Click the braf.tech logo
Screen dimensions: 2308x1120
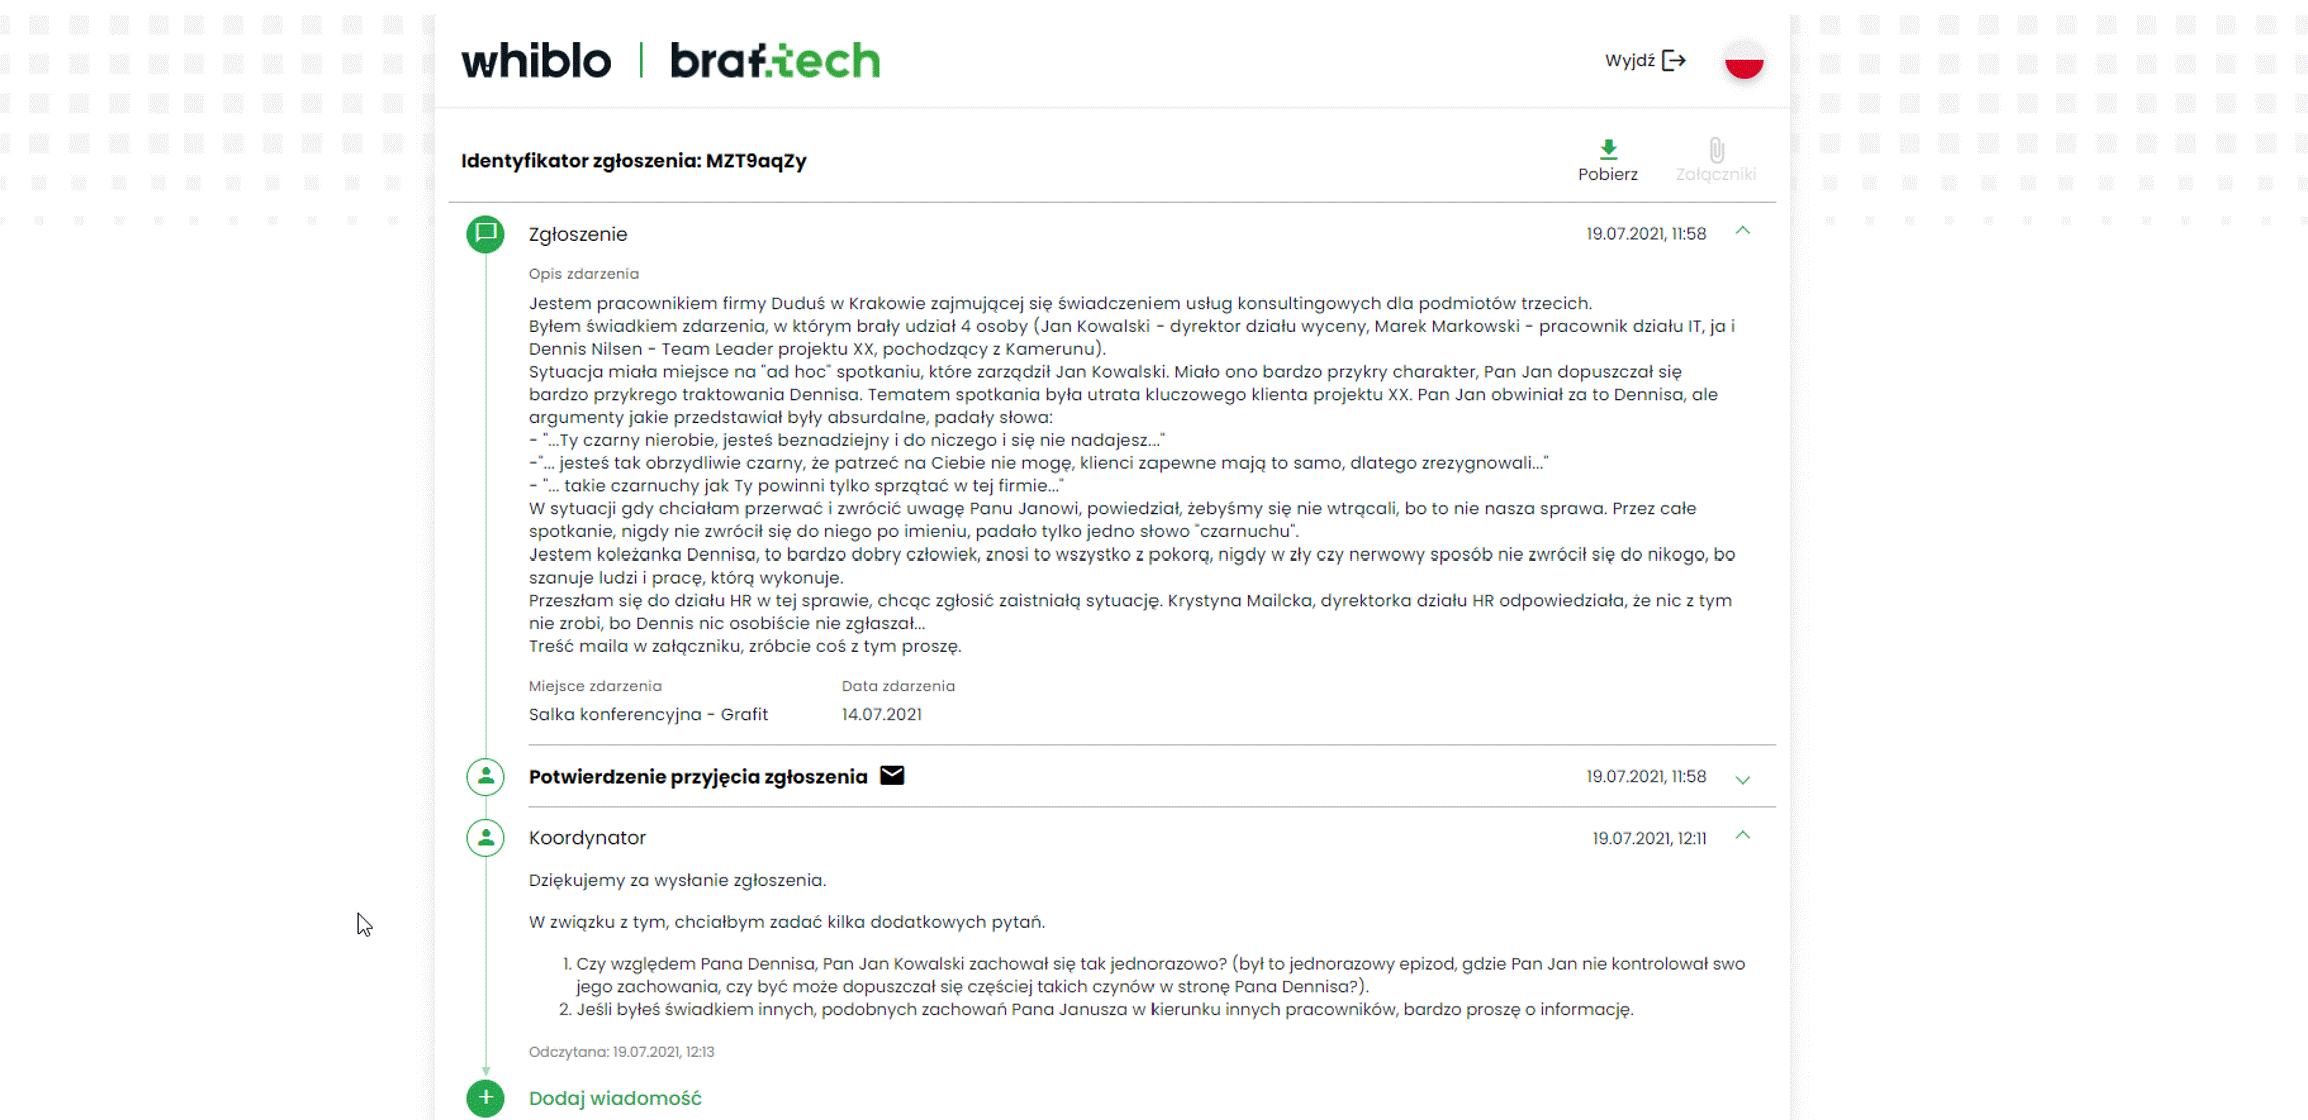tap(775, 61)
